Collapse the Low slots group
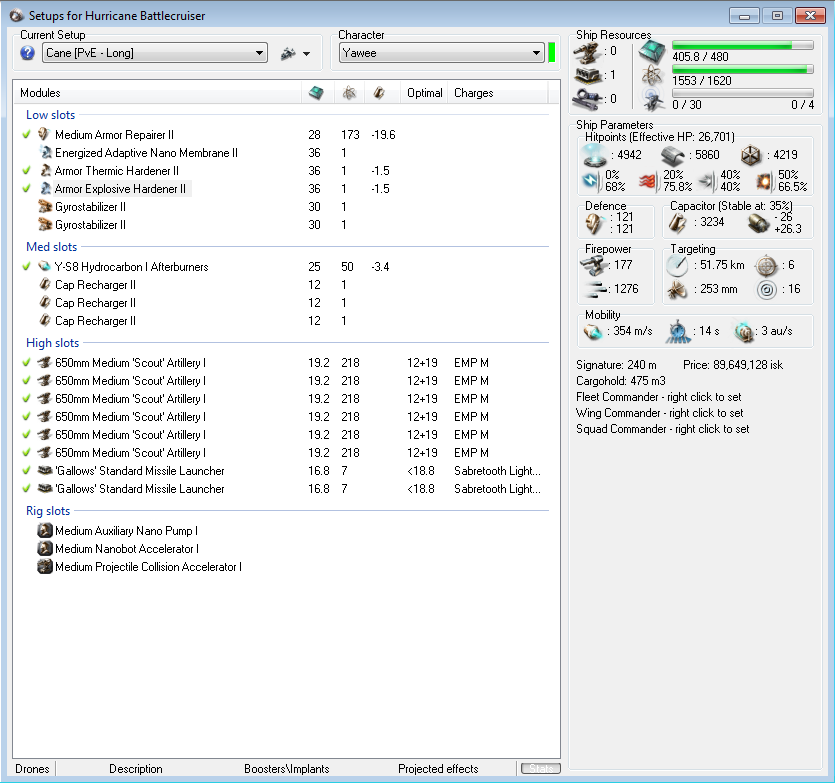835x783 pixels. click(51, 115)
